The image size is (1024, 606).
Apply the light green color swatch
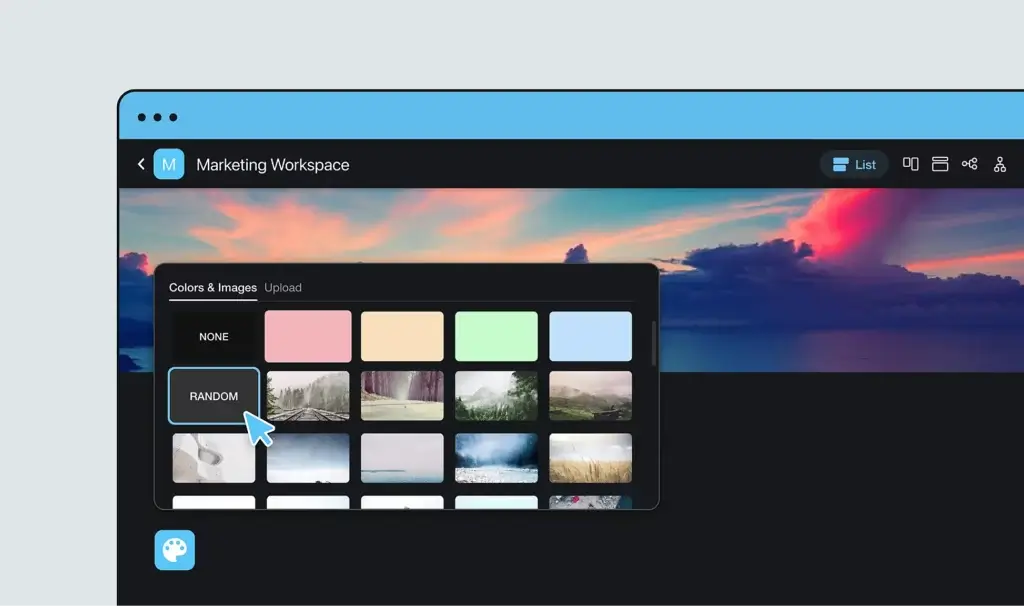[x=496, y=336]
